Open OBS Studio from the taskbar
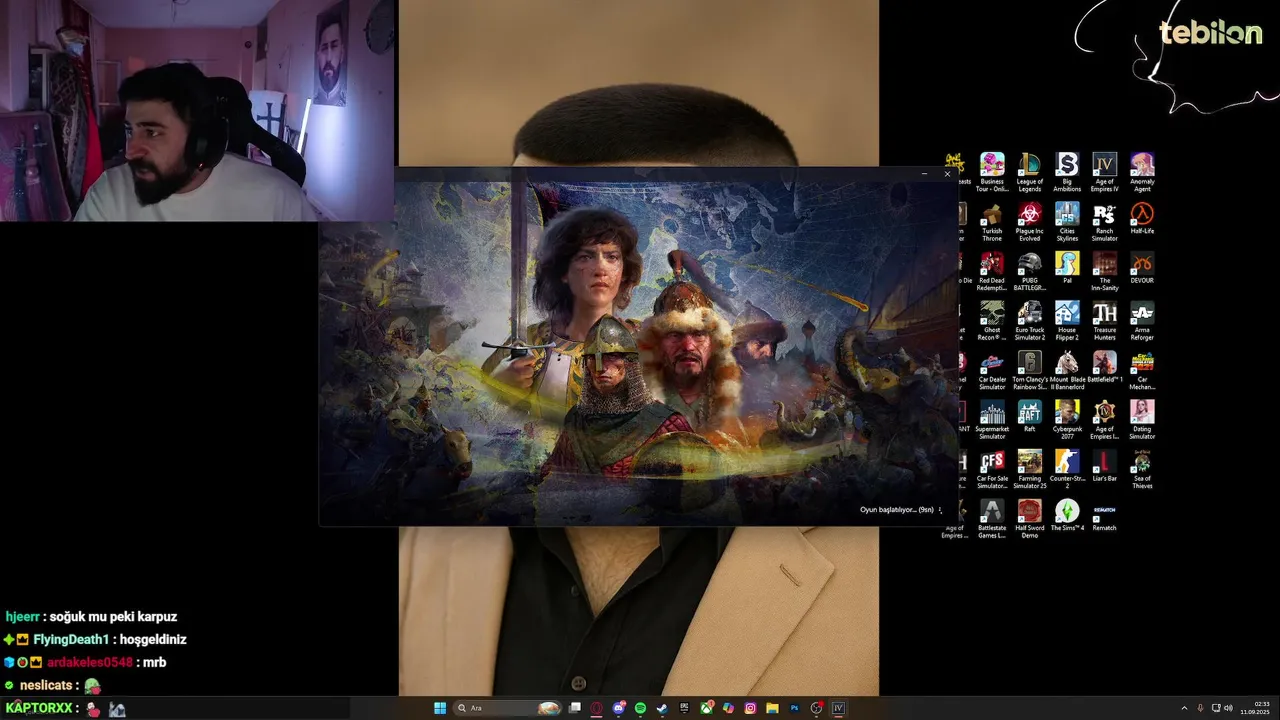 816,708
